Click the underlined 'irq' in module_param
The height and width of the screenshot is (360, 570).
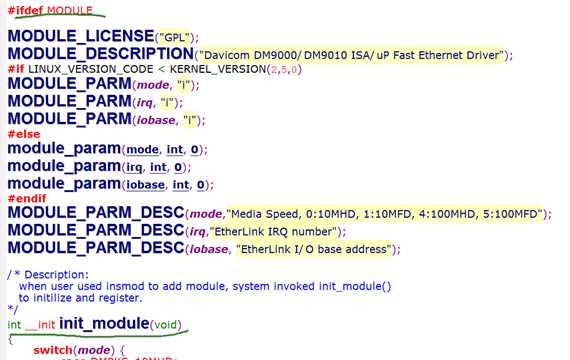[134, 167]
